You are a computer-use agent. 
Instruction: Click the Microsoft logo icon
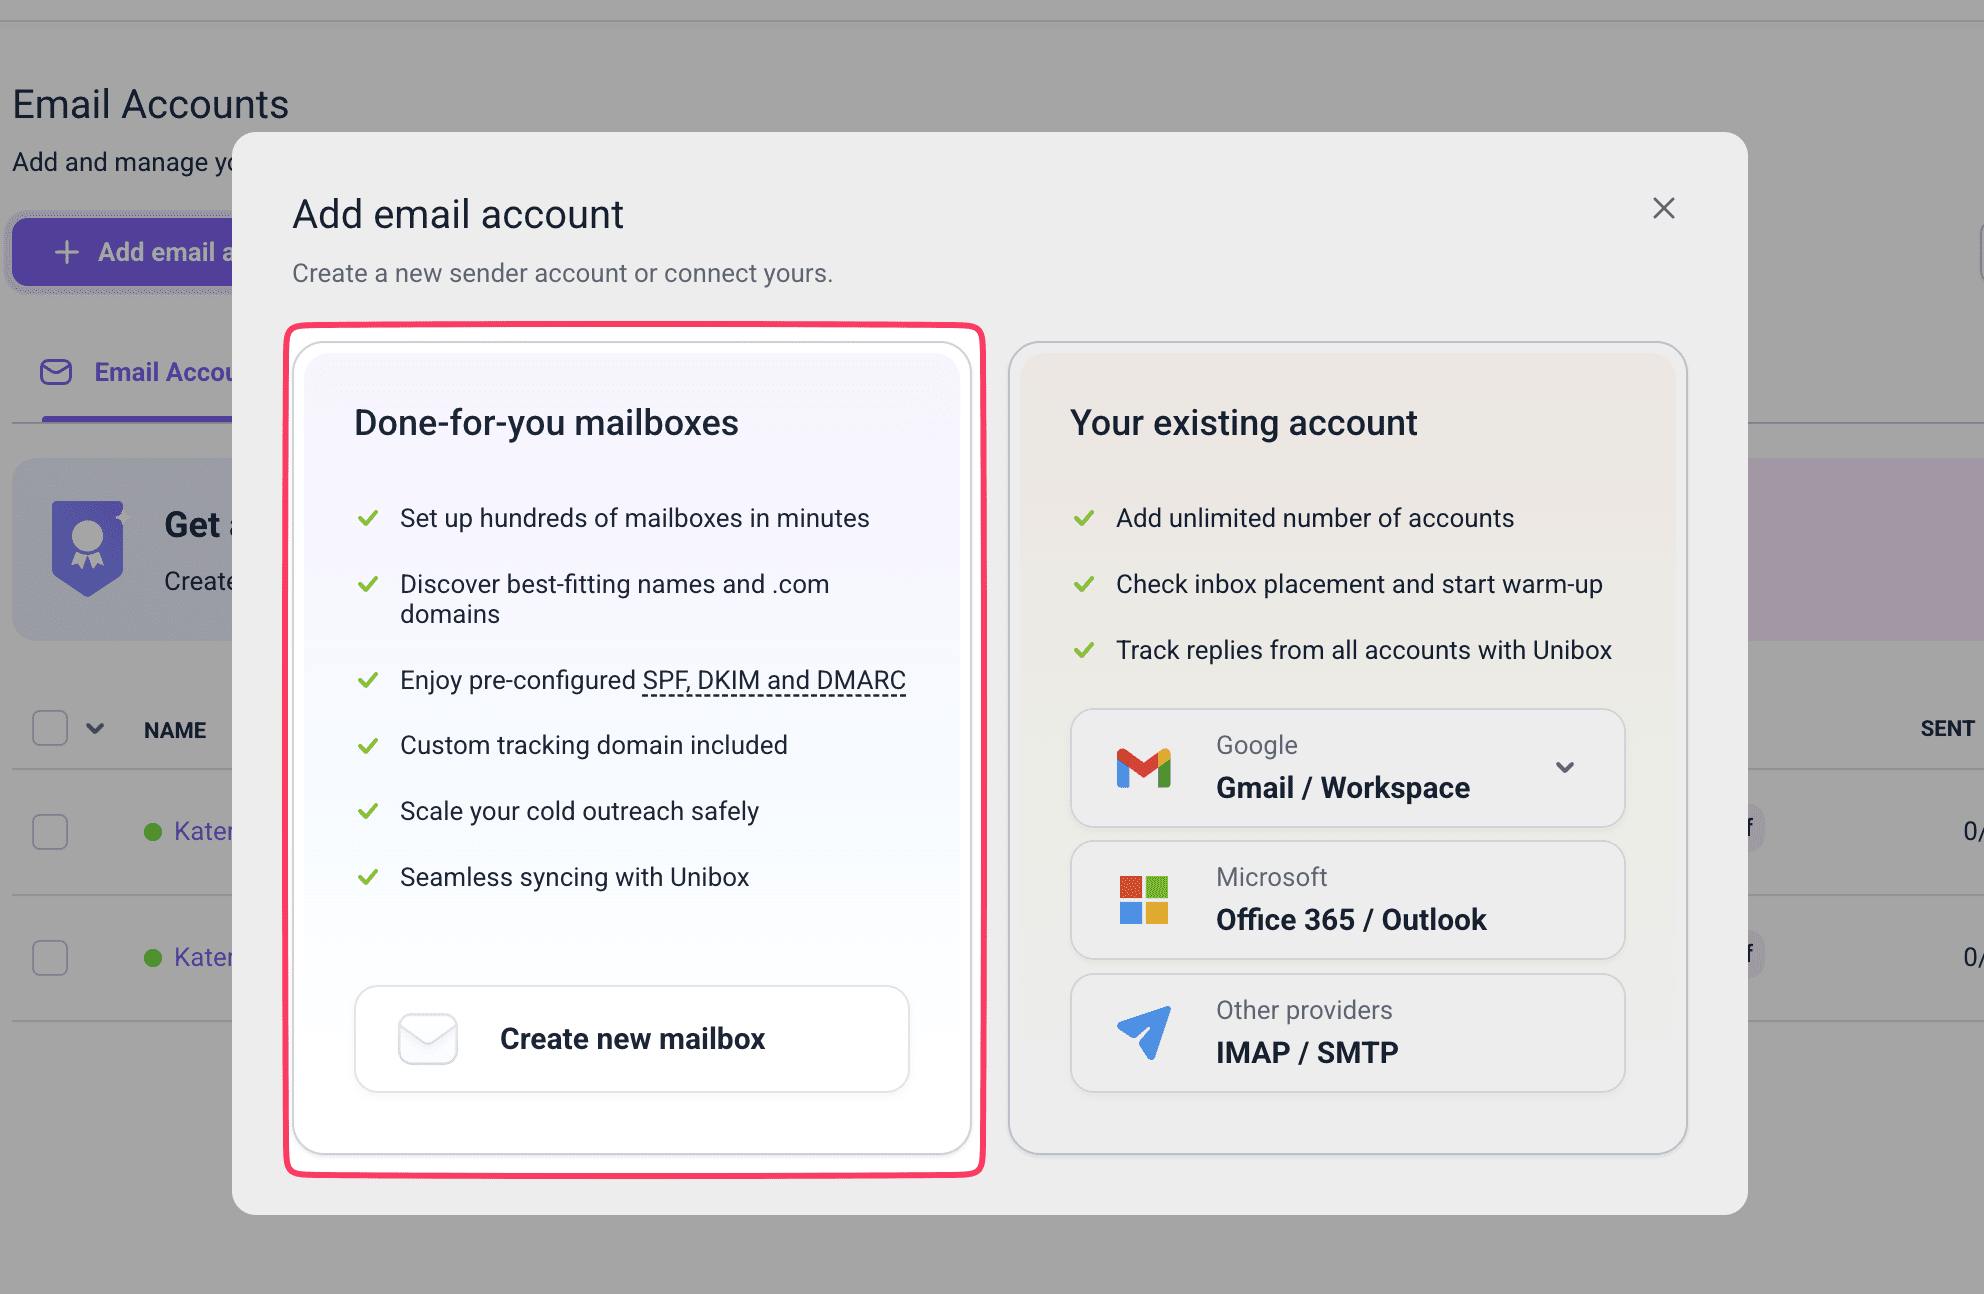(x=1143, y=900)
